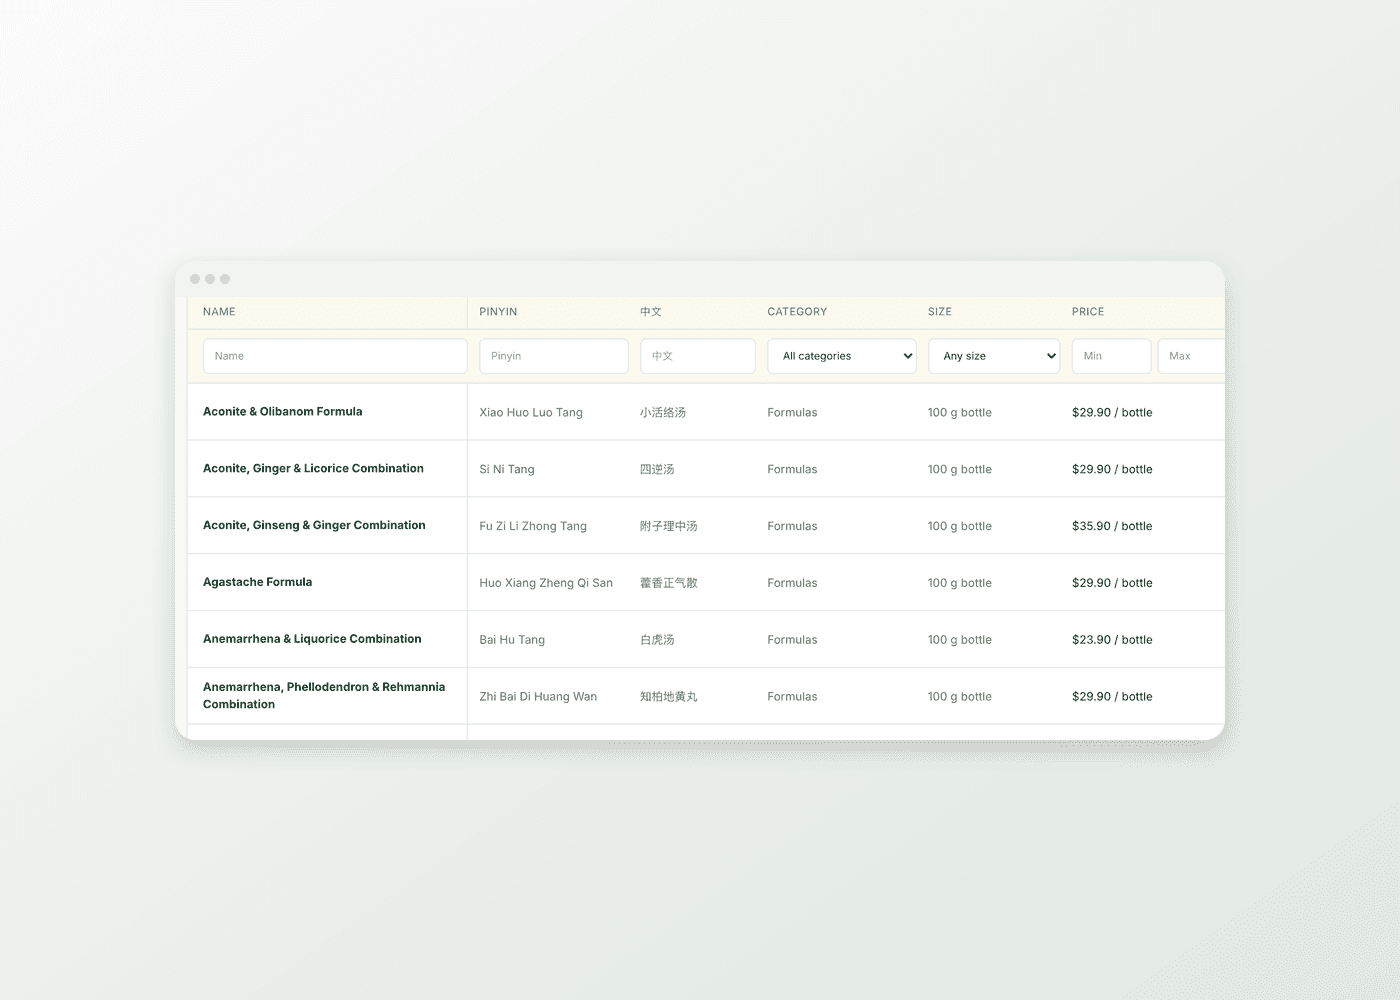1400x1000 pixels.
Task: Click the CATEGORY column header
Action: coord(797,312)
